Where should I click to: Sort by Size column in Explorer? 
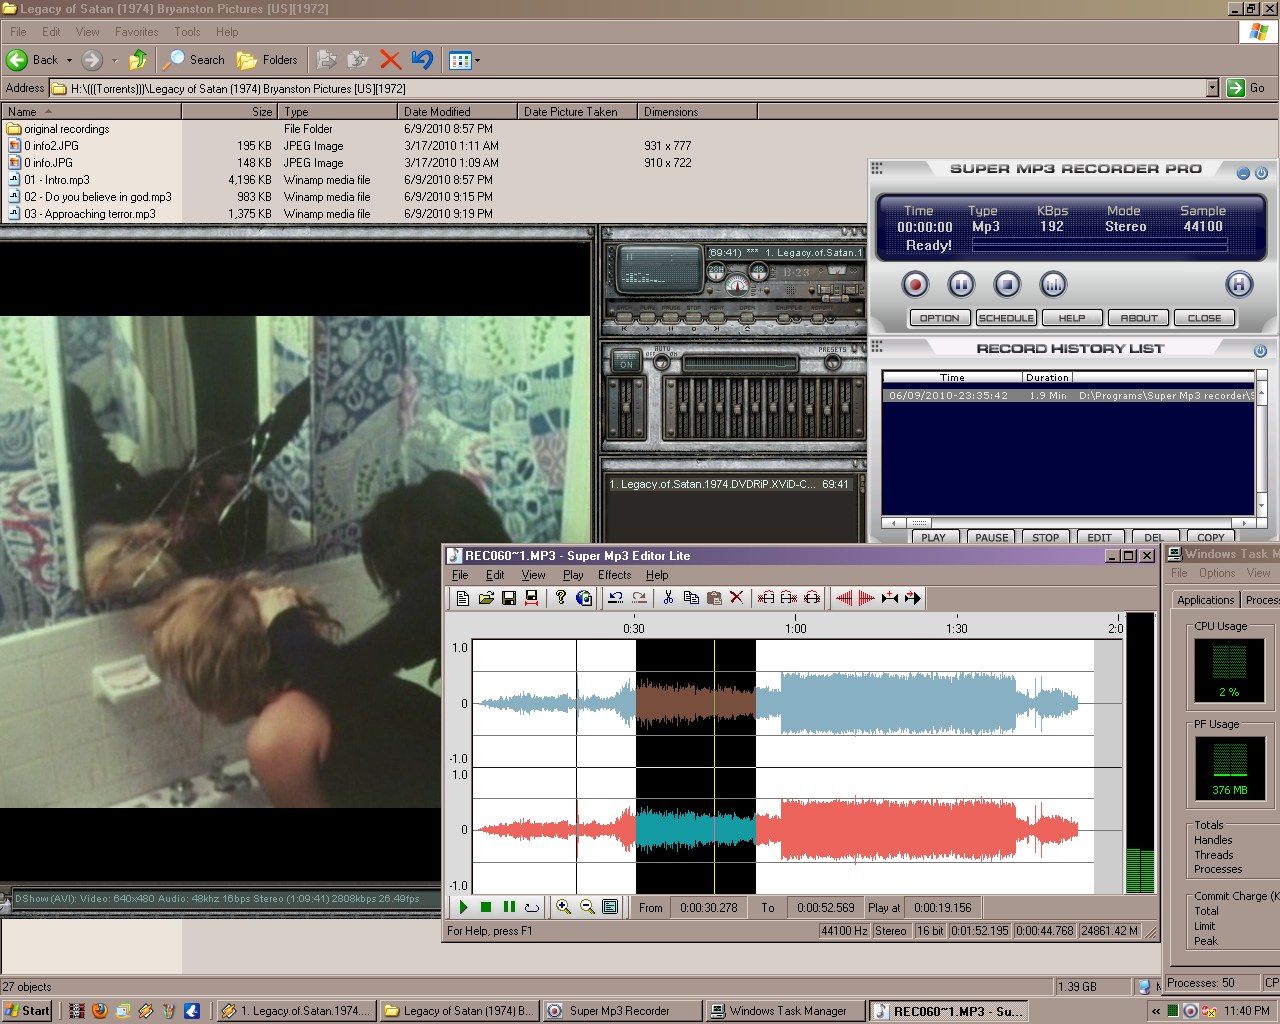point(229,111)
